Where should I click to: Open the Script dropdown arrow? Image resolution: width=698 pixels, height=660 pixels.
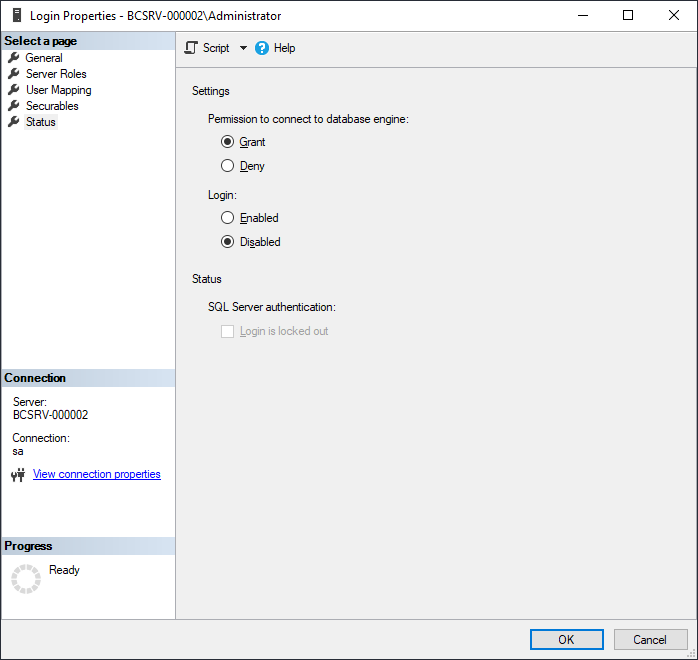243,48
